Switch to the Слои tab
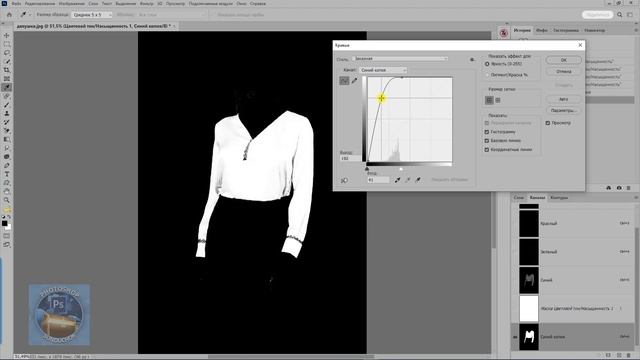The width and height of the screenshot is (640, 360). [518, 198]
